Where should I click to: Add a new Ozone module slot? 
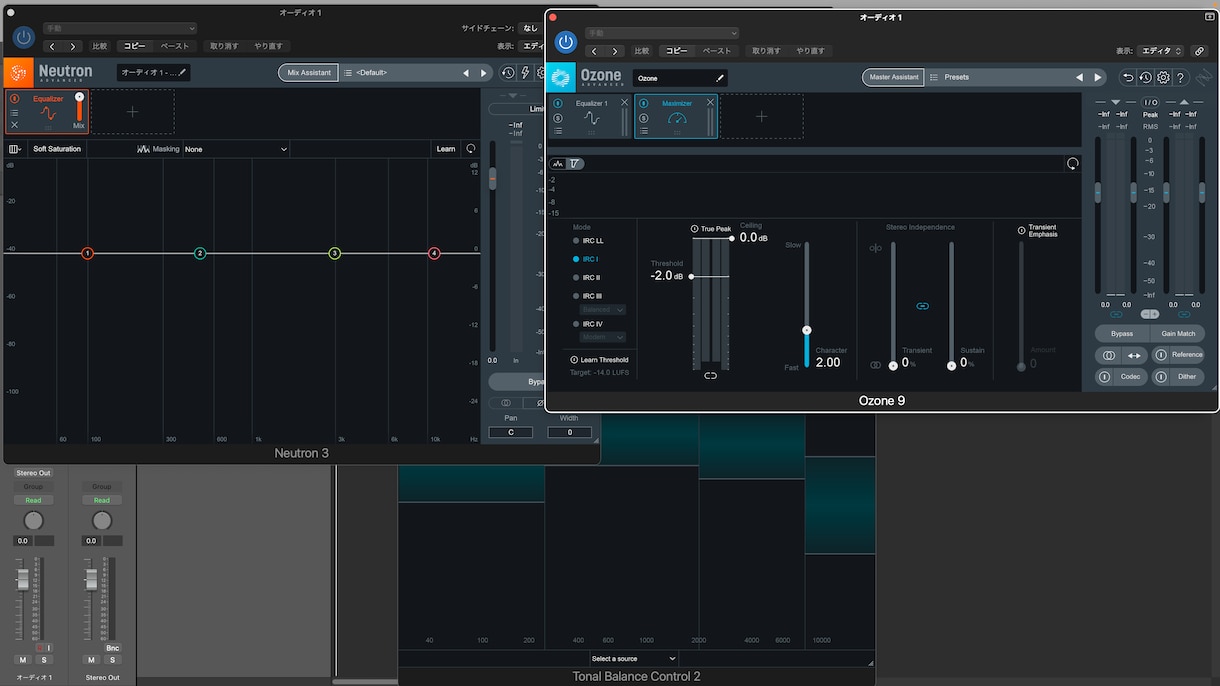click(761, 116)
